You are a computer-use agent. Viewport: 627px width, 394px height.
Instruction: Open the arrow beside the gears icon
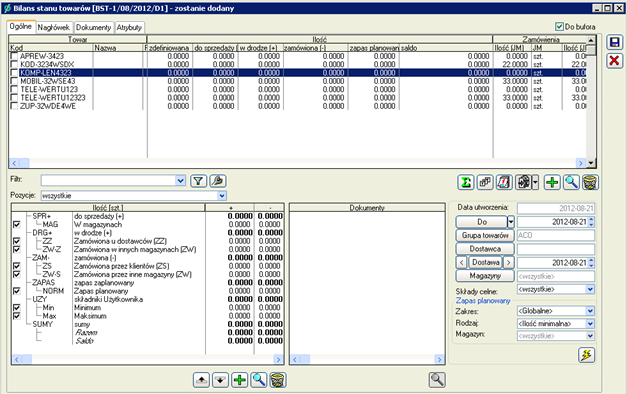click(535, 182)
